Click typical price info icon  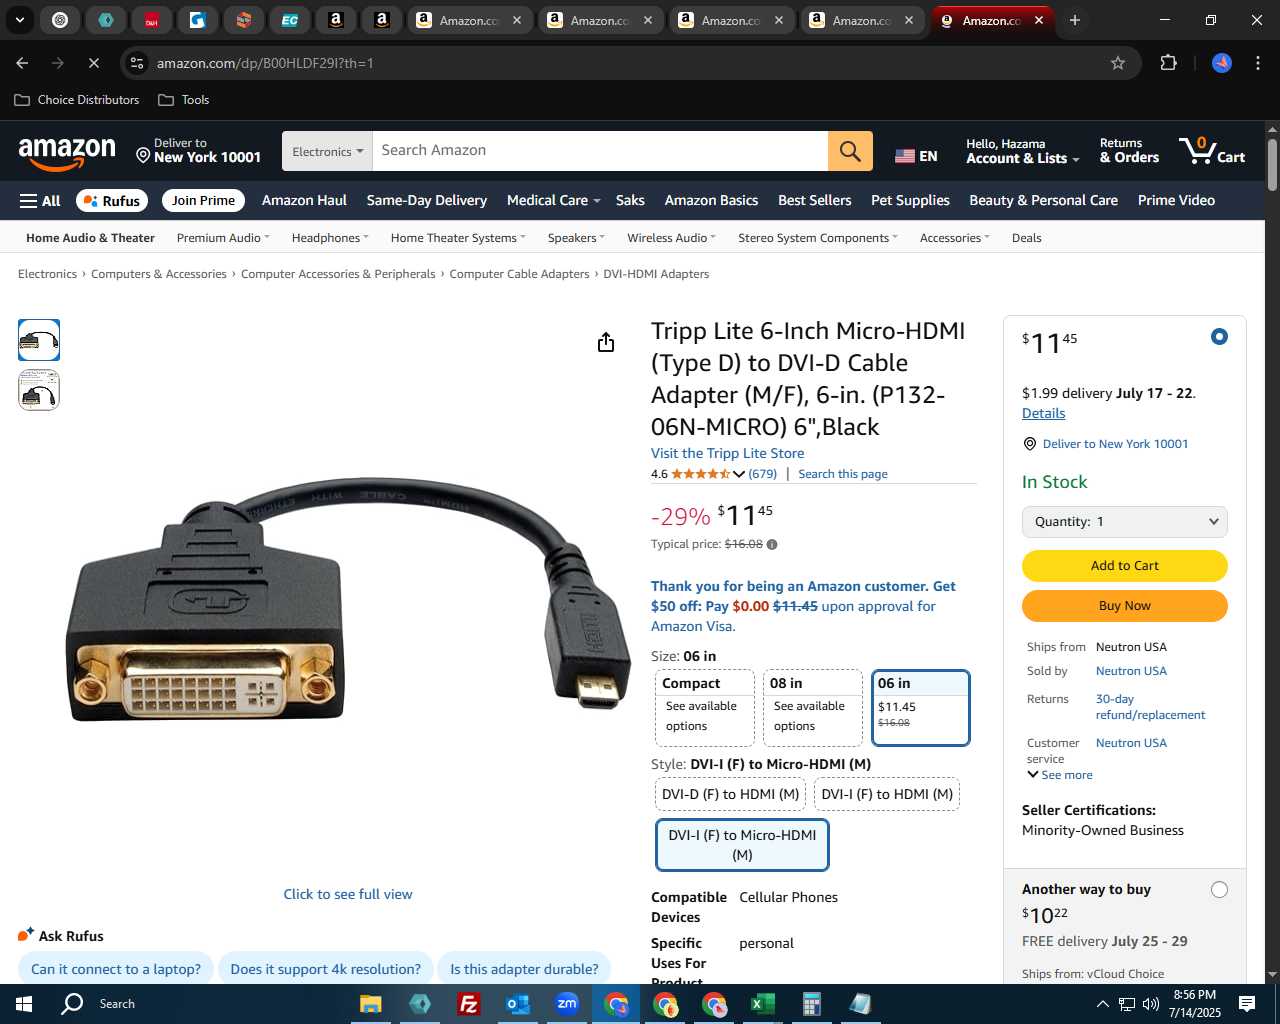pyautogui.click(x=772, y=545)
